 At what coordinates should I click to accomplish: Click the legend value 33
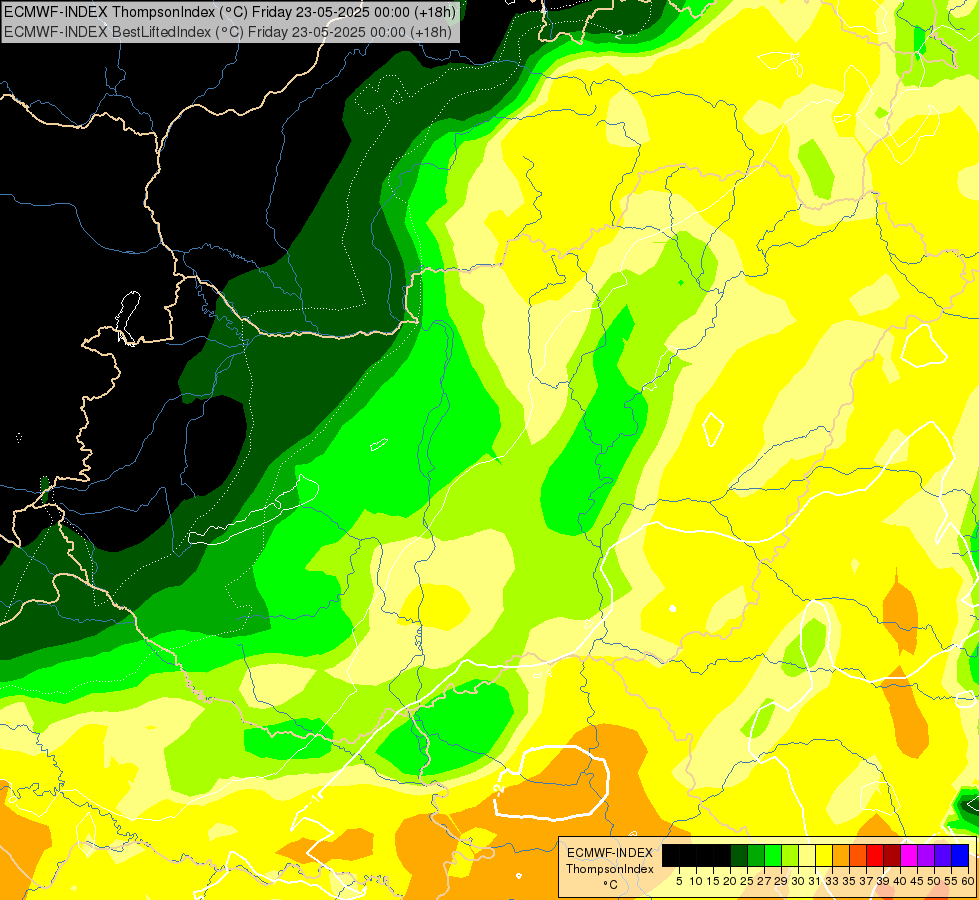[x=832, y=881]
